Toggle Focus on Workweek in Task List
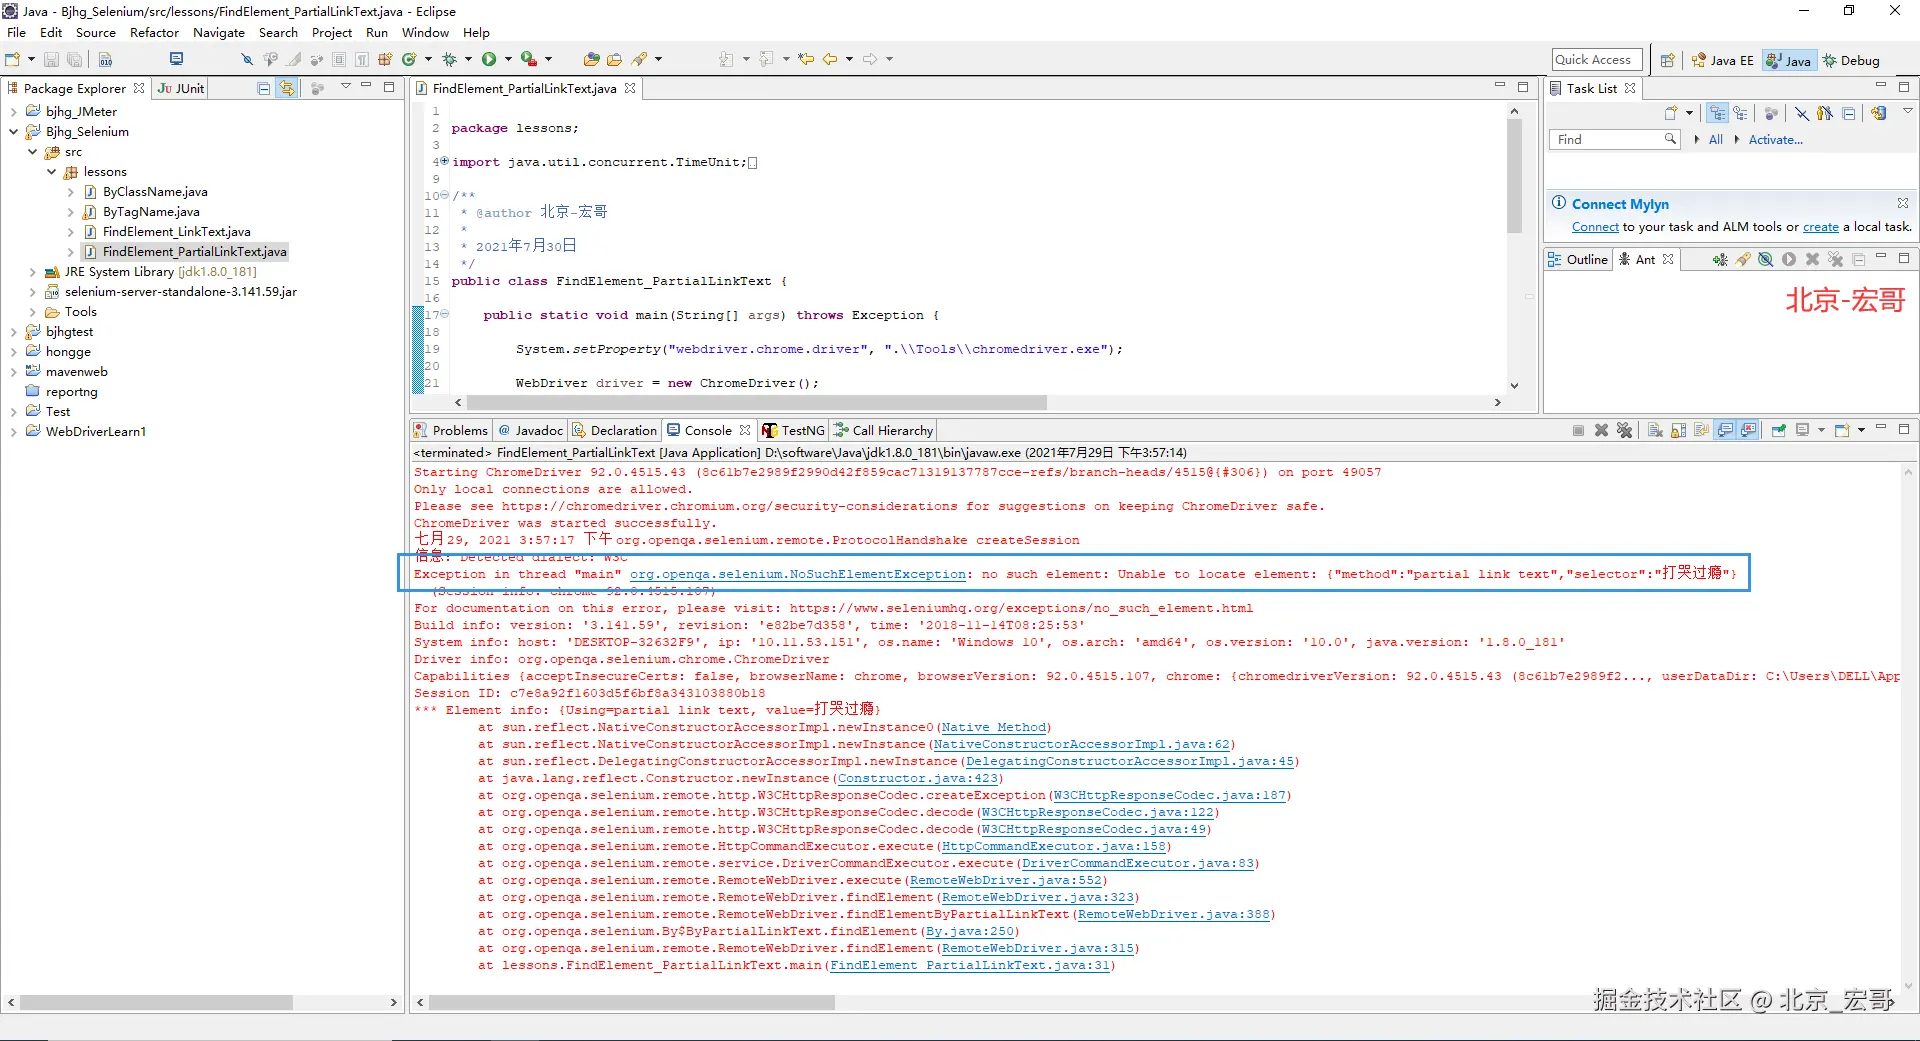1920x1041 pixels. click(1772, 113)
